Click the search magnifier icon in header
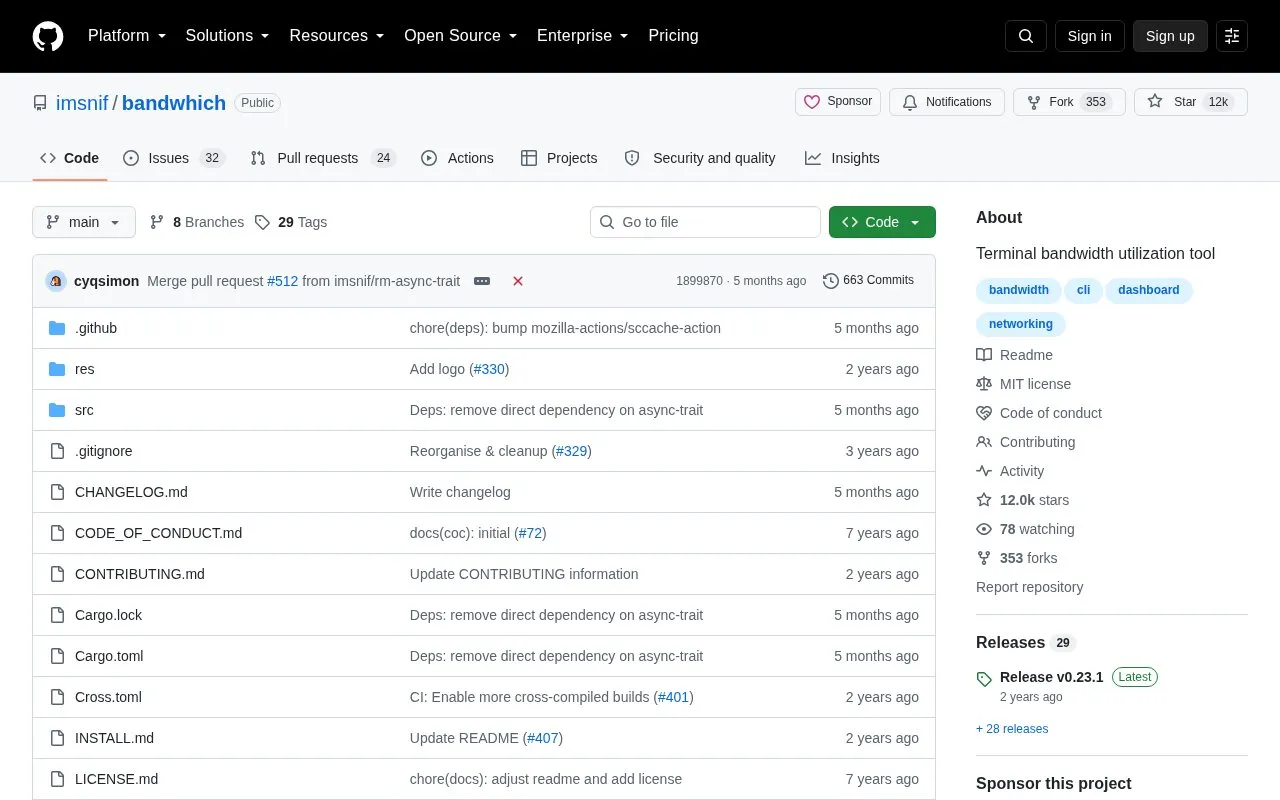Screen dimensions: 1280x800 [x=1026, y=36]
